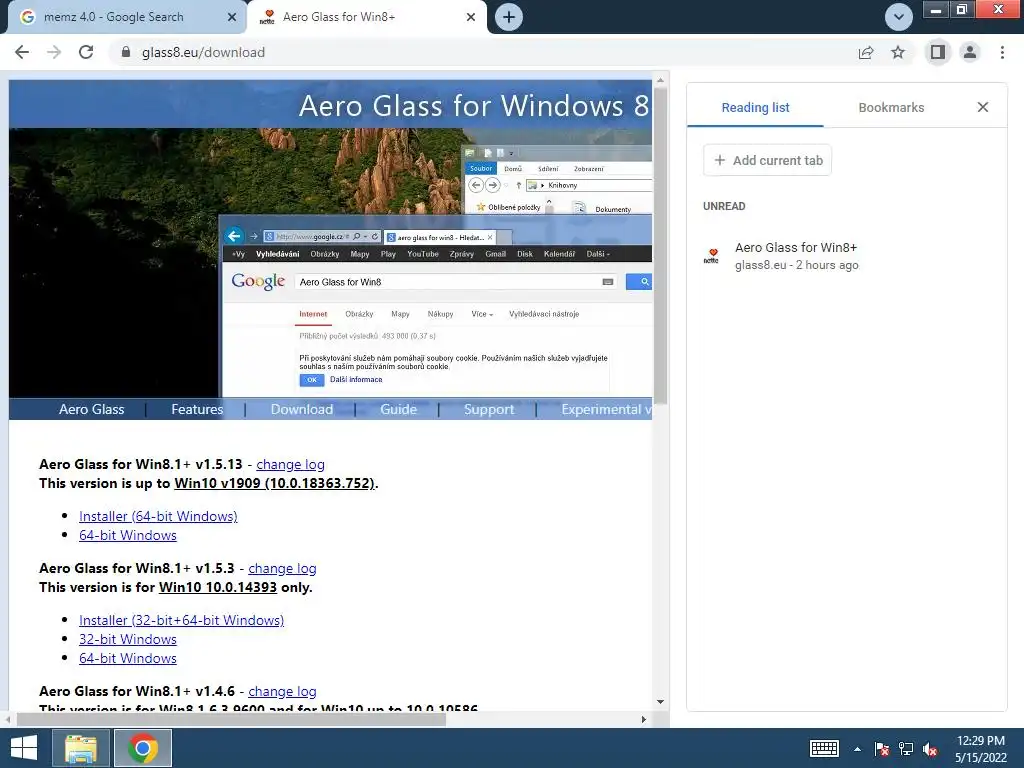The height and width of the screenshot is (768, 1024).
Task: Toggle the side panel button
Action: [x=938, y=52]
